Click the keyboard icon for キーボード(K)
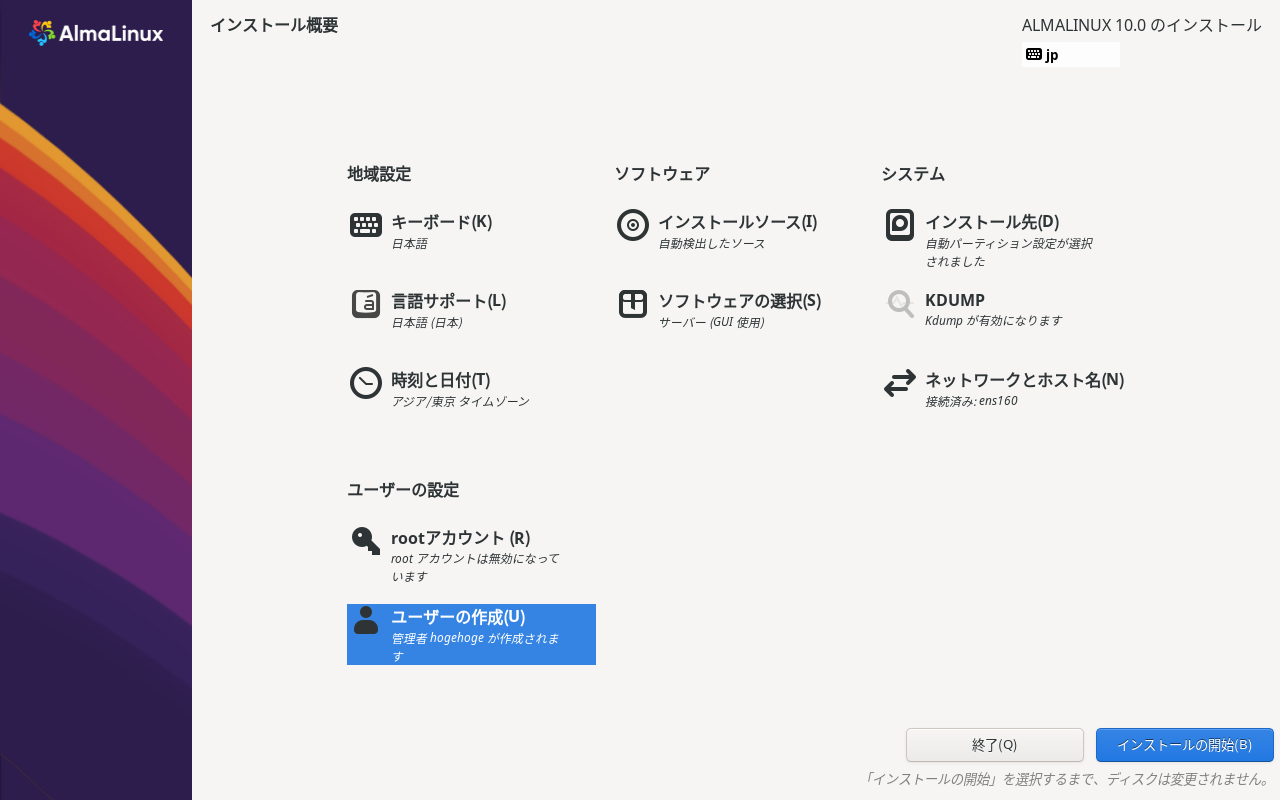1280x800 pixels. click(x=366, y=225)
